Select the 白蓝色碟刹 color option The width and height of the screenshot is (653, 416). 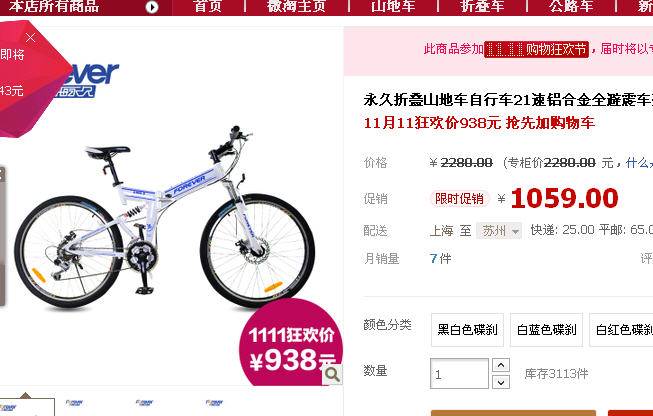[x=546, y=330]
